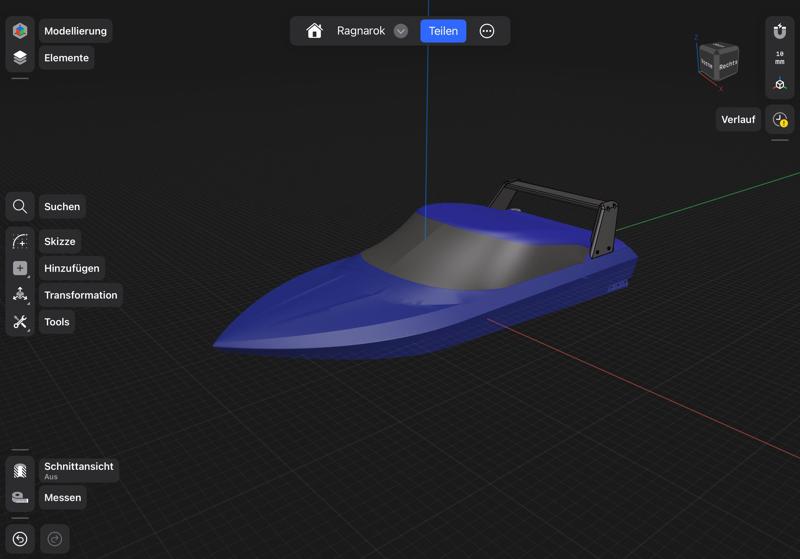800x559 pixels.
Task: Click the Teilen share button
Action: [x=443, y=31]
